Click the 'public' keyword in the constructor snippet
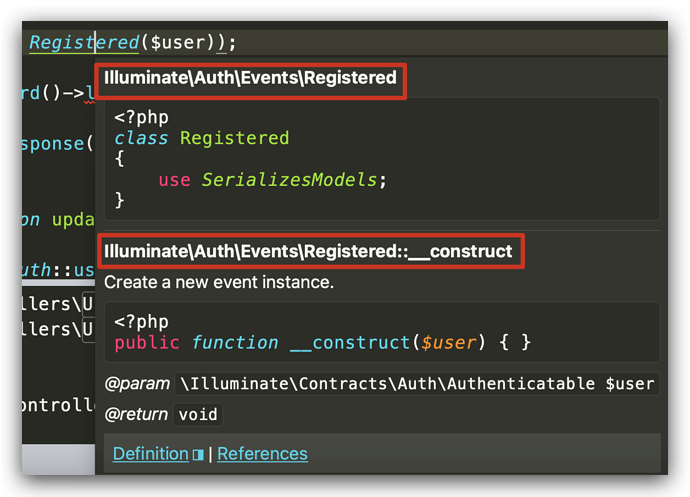Screen dimensions: 690x497 pos(147,343)
